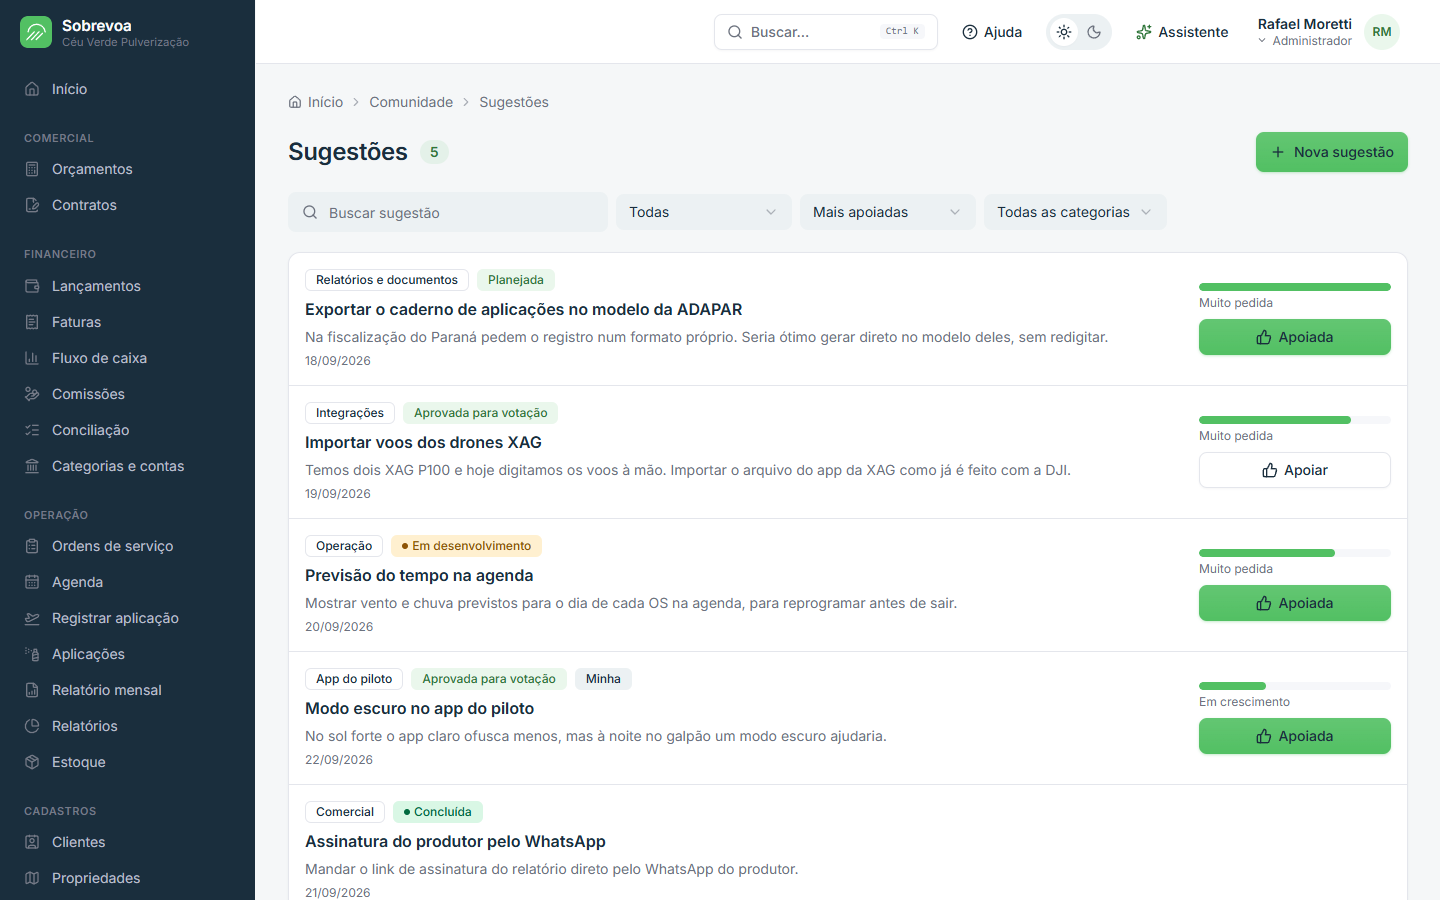Click the Ordens de serviço clipboard icon

[32, 546]
